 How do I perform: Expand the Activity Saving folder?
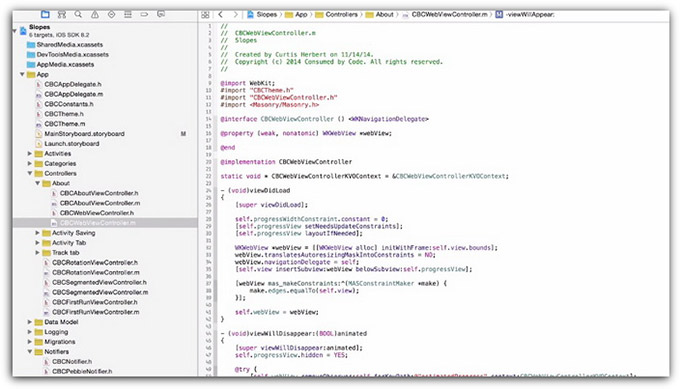click(37, 233)
